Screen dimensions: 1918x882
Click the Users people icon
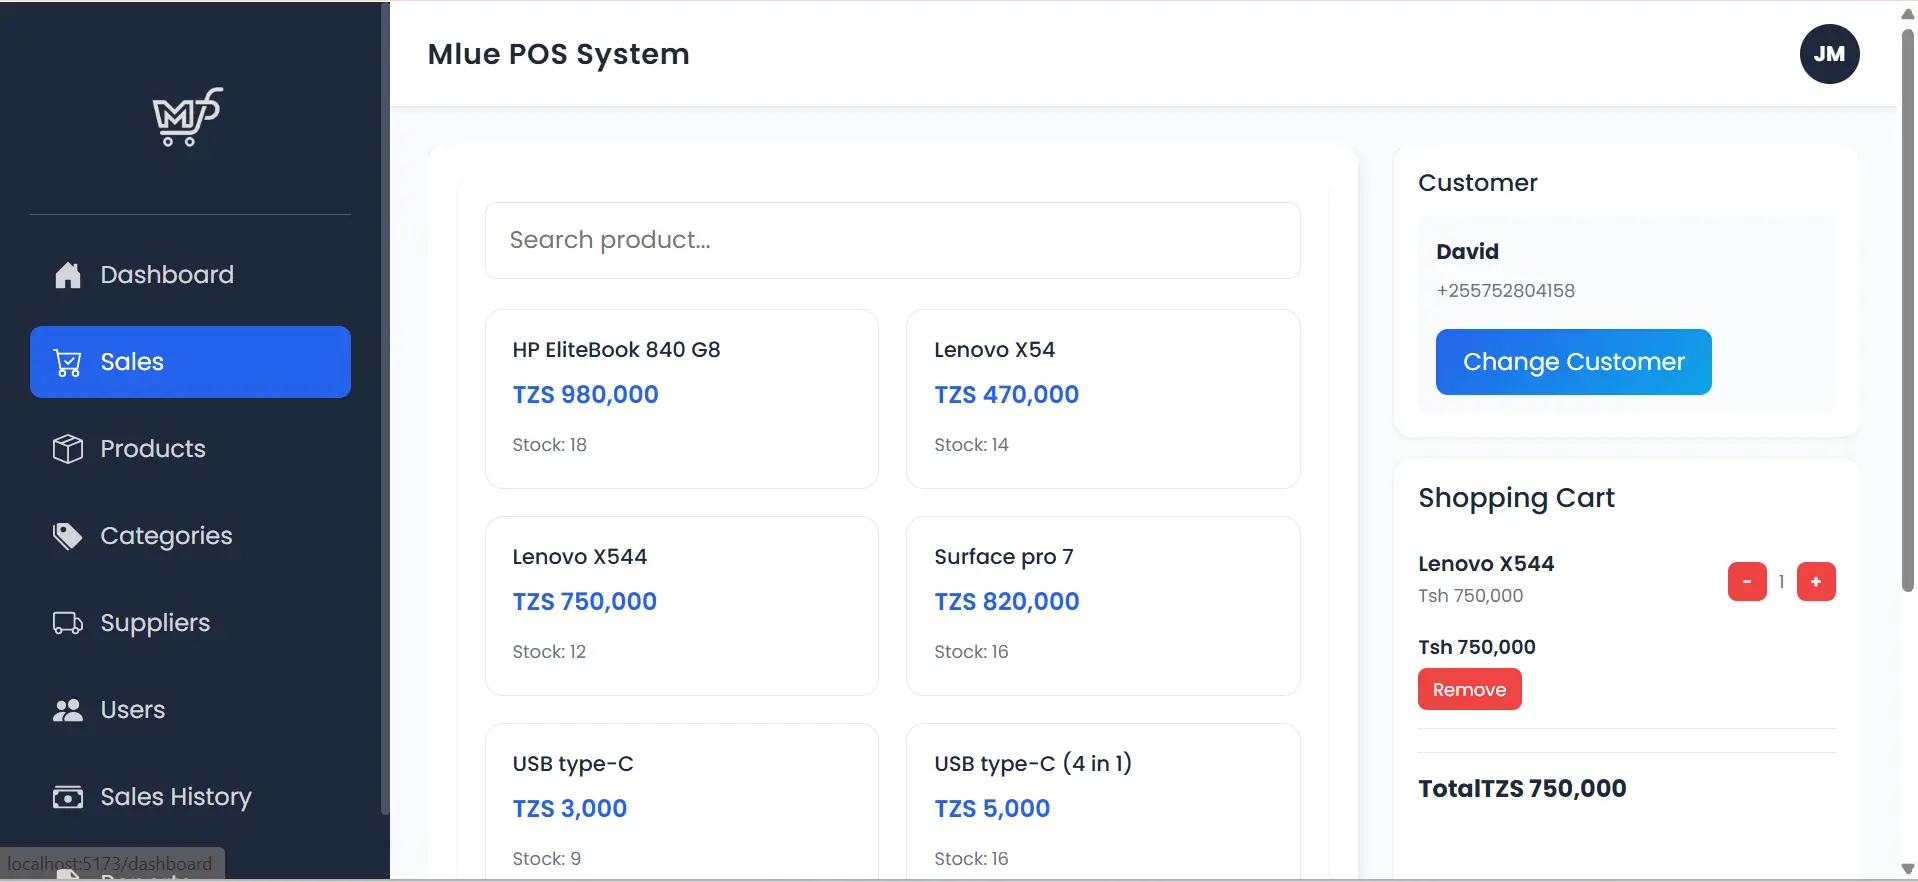67,710
